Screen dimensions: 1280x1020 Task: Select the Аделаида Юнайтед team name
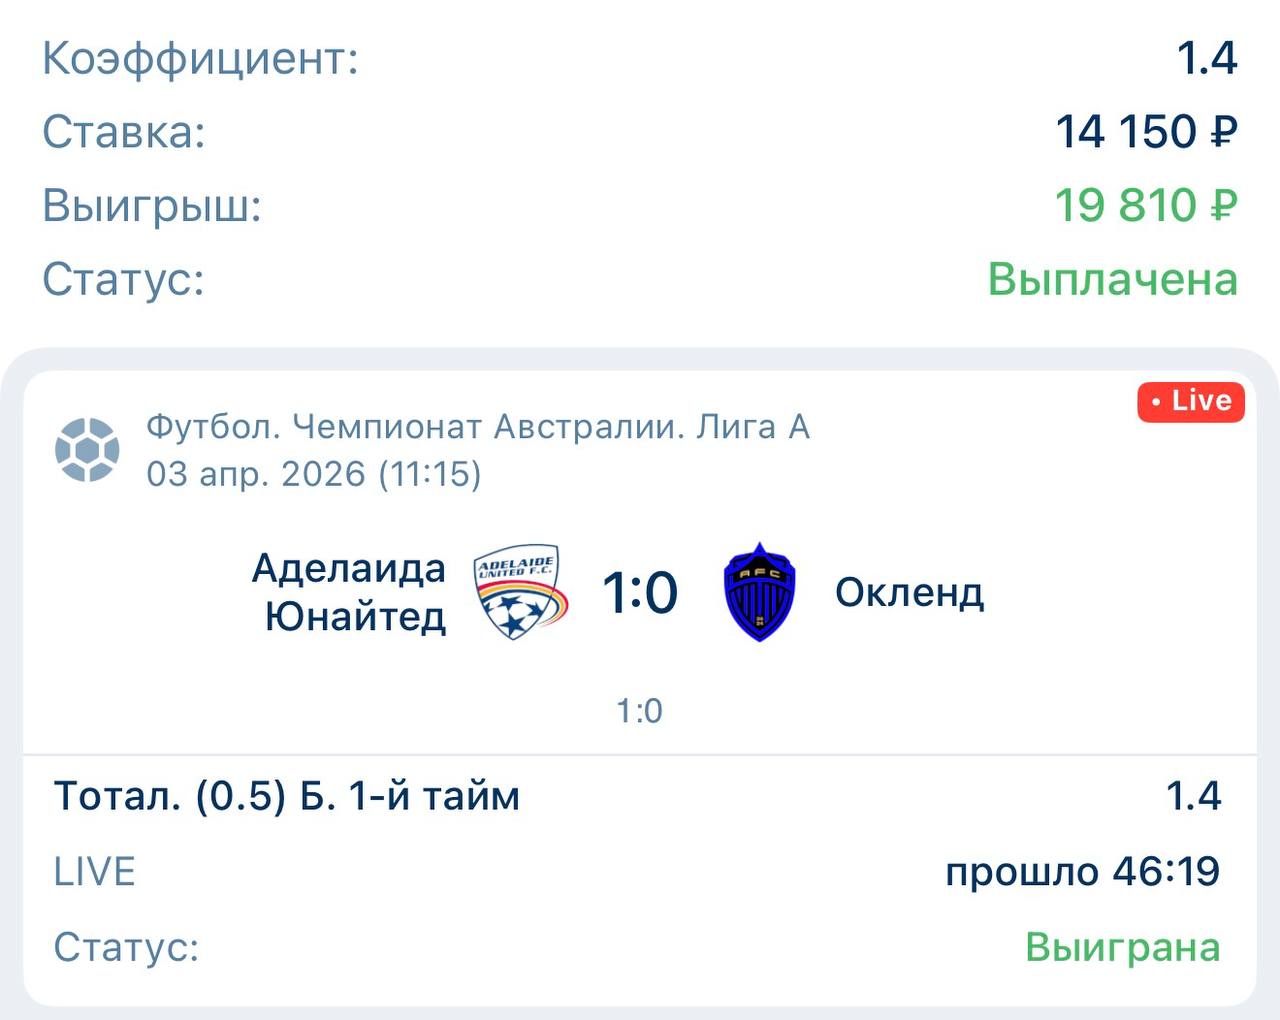coord(350,592)
